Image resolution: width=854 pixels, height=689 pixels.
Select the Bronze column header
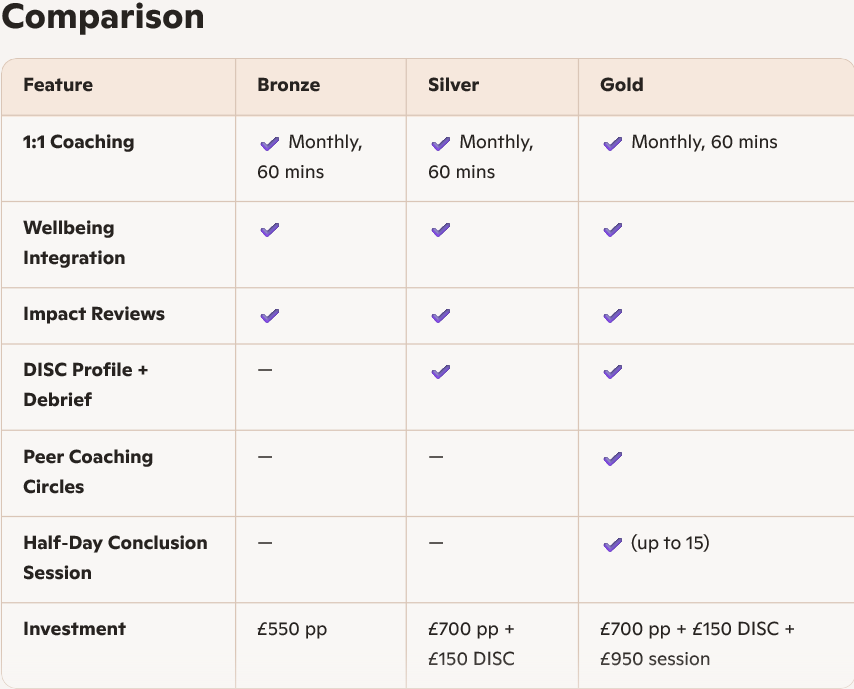coord(289,85)
